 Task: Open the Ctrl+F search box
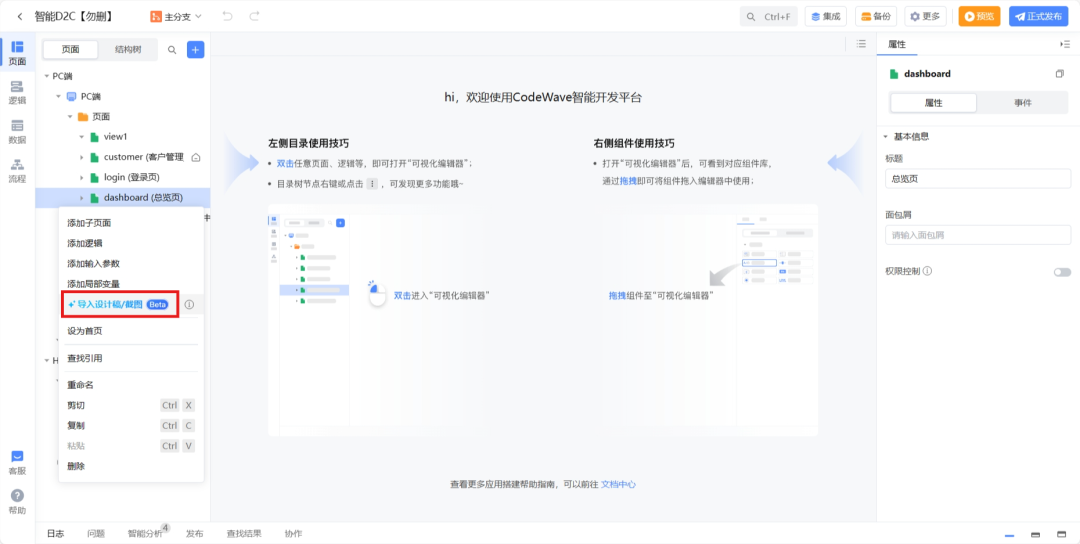(x=769, y=16)
